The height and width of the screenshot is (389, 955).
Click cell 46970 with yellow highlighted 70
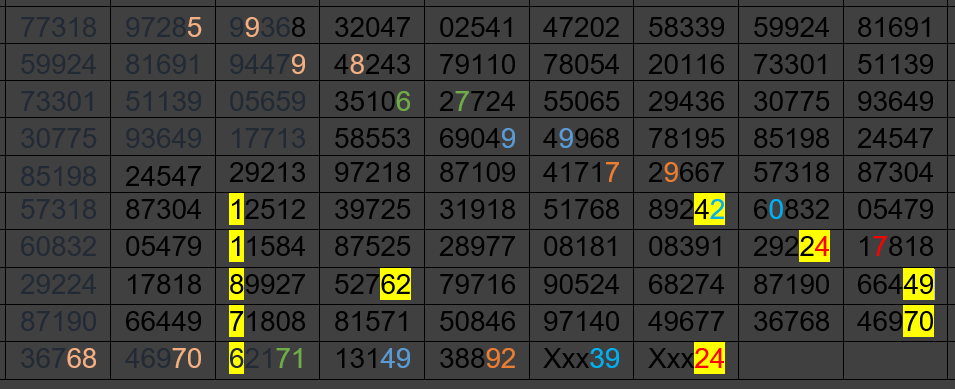[x=895, y=323]
